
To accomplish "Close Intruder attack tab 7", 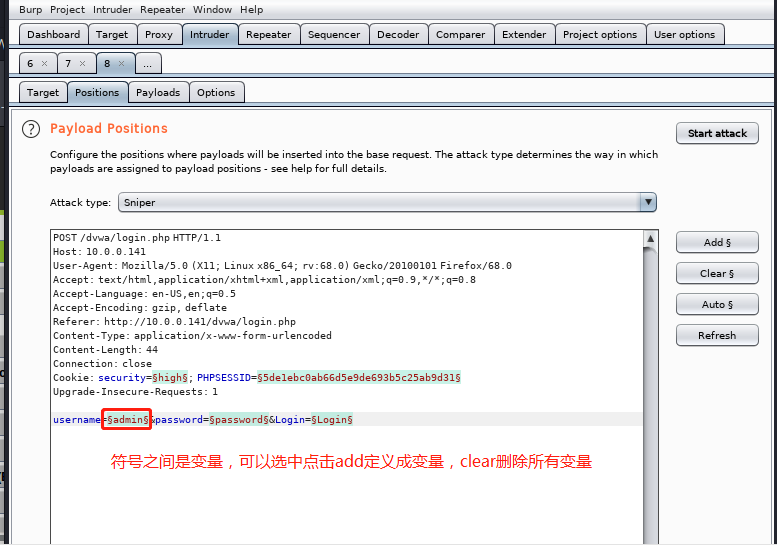I will point(83,63).
